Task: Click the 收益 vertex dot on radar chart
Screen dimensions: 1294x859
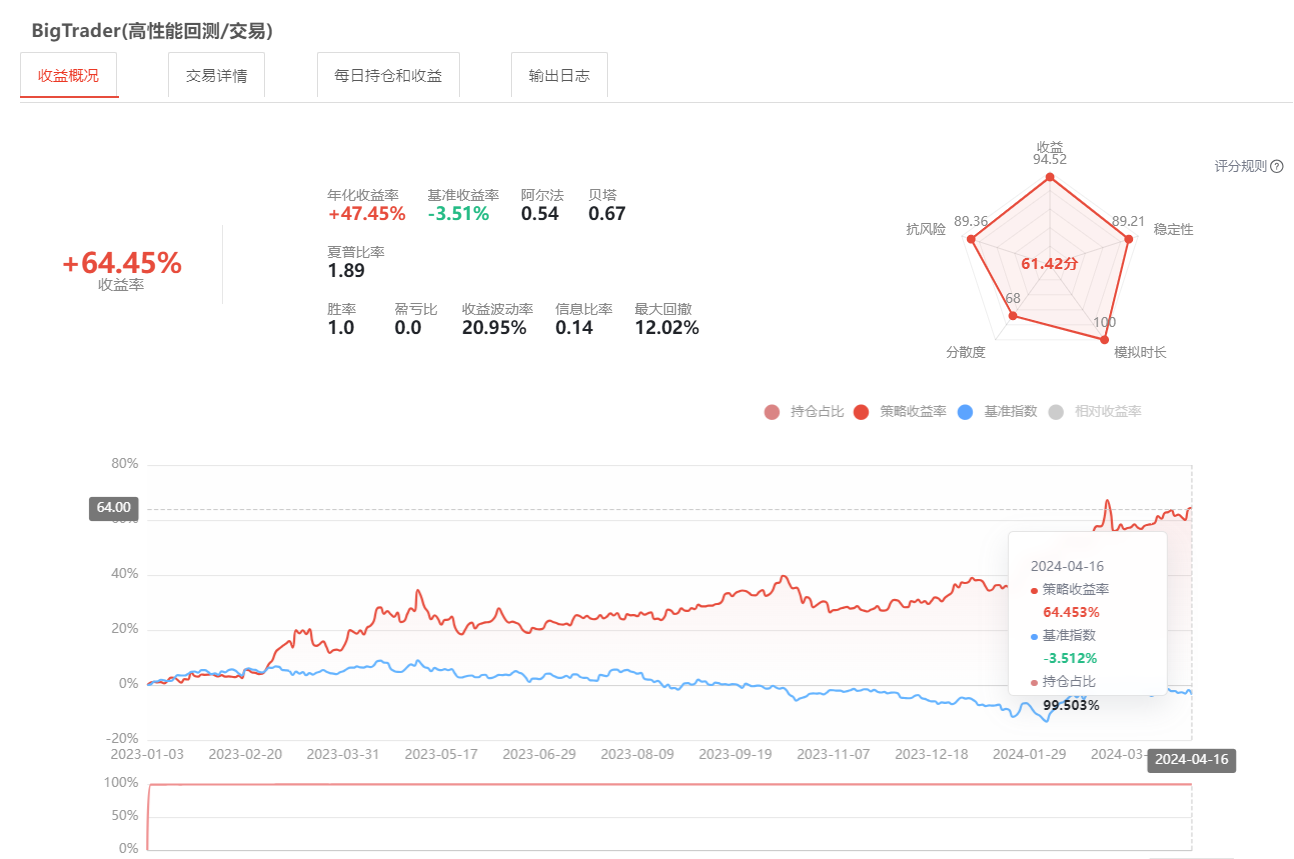Action: (1049, 178)
